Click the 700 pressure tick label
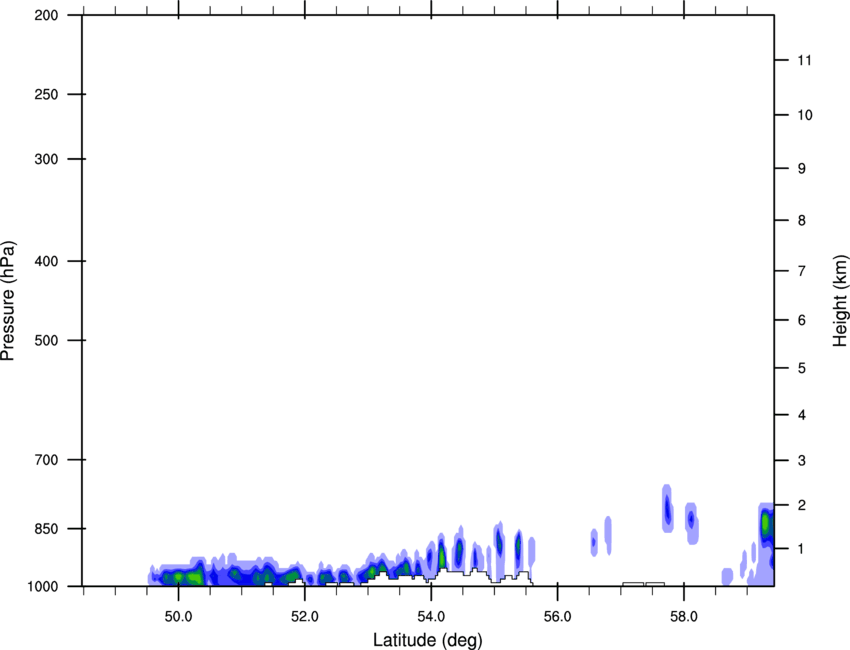The height and width of the screenshot is (650, 850). tap(46, 460)
